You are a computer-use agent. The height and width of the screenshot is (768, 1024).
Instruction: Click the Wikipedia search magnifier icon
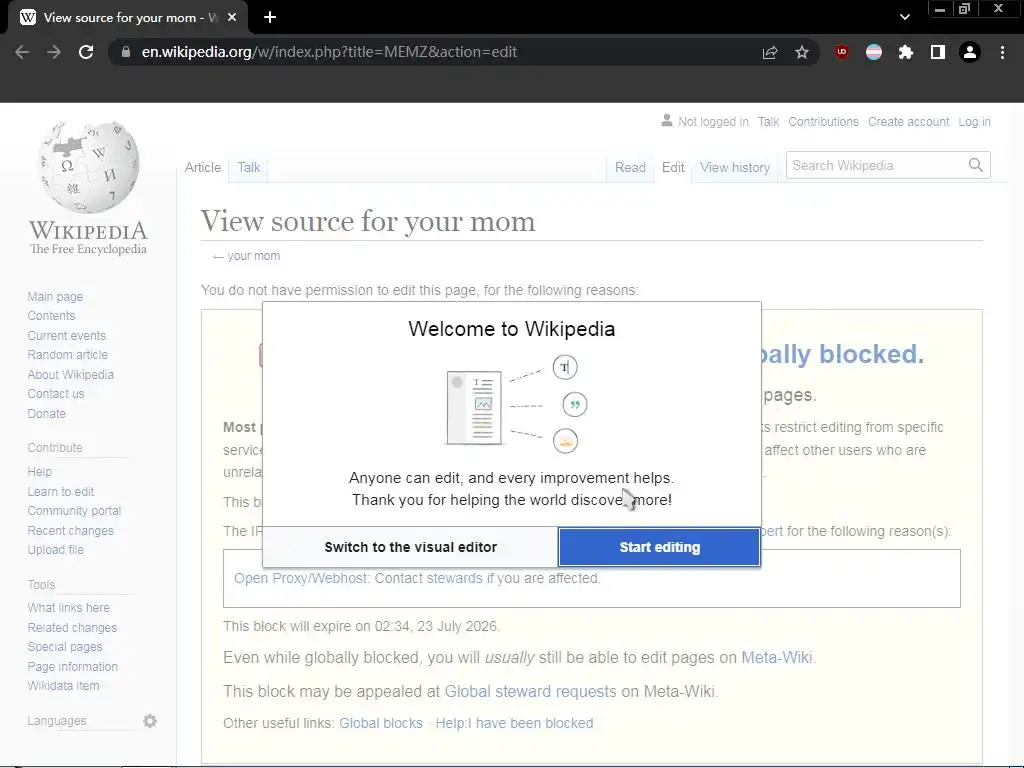[x=976, y=165]
